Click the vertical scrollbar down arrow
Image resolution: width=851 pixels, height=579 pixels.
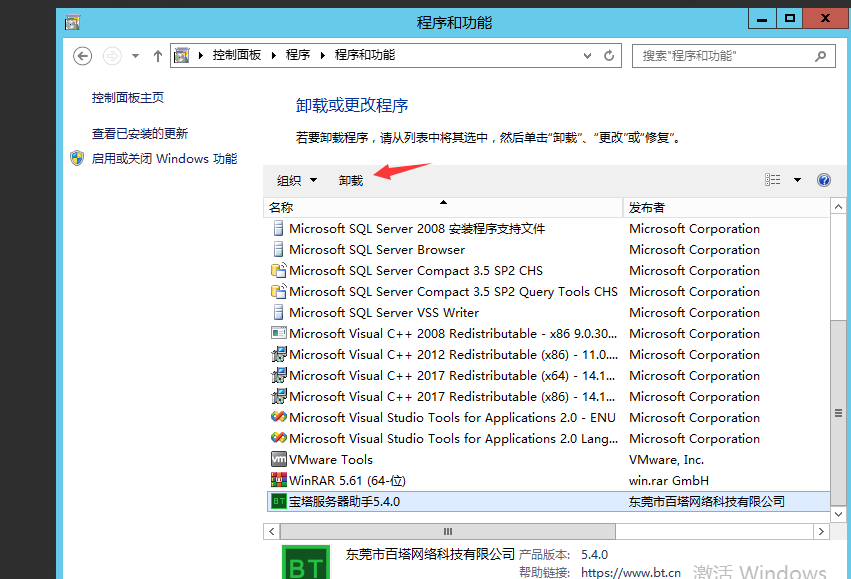839,514
